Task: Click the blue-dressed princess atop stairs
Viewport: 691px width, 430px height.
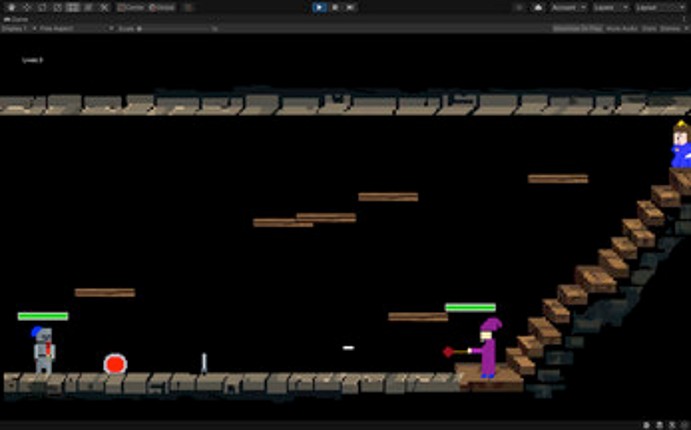Action: click(x=681, y=145)
